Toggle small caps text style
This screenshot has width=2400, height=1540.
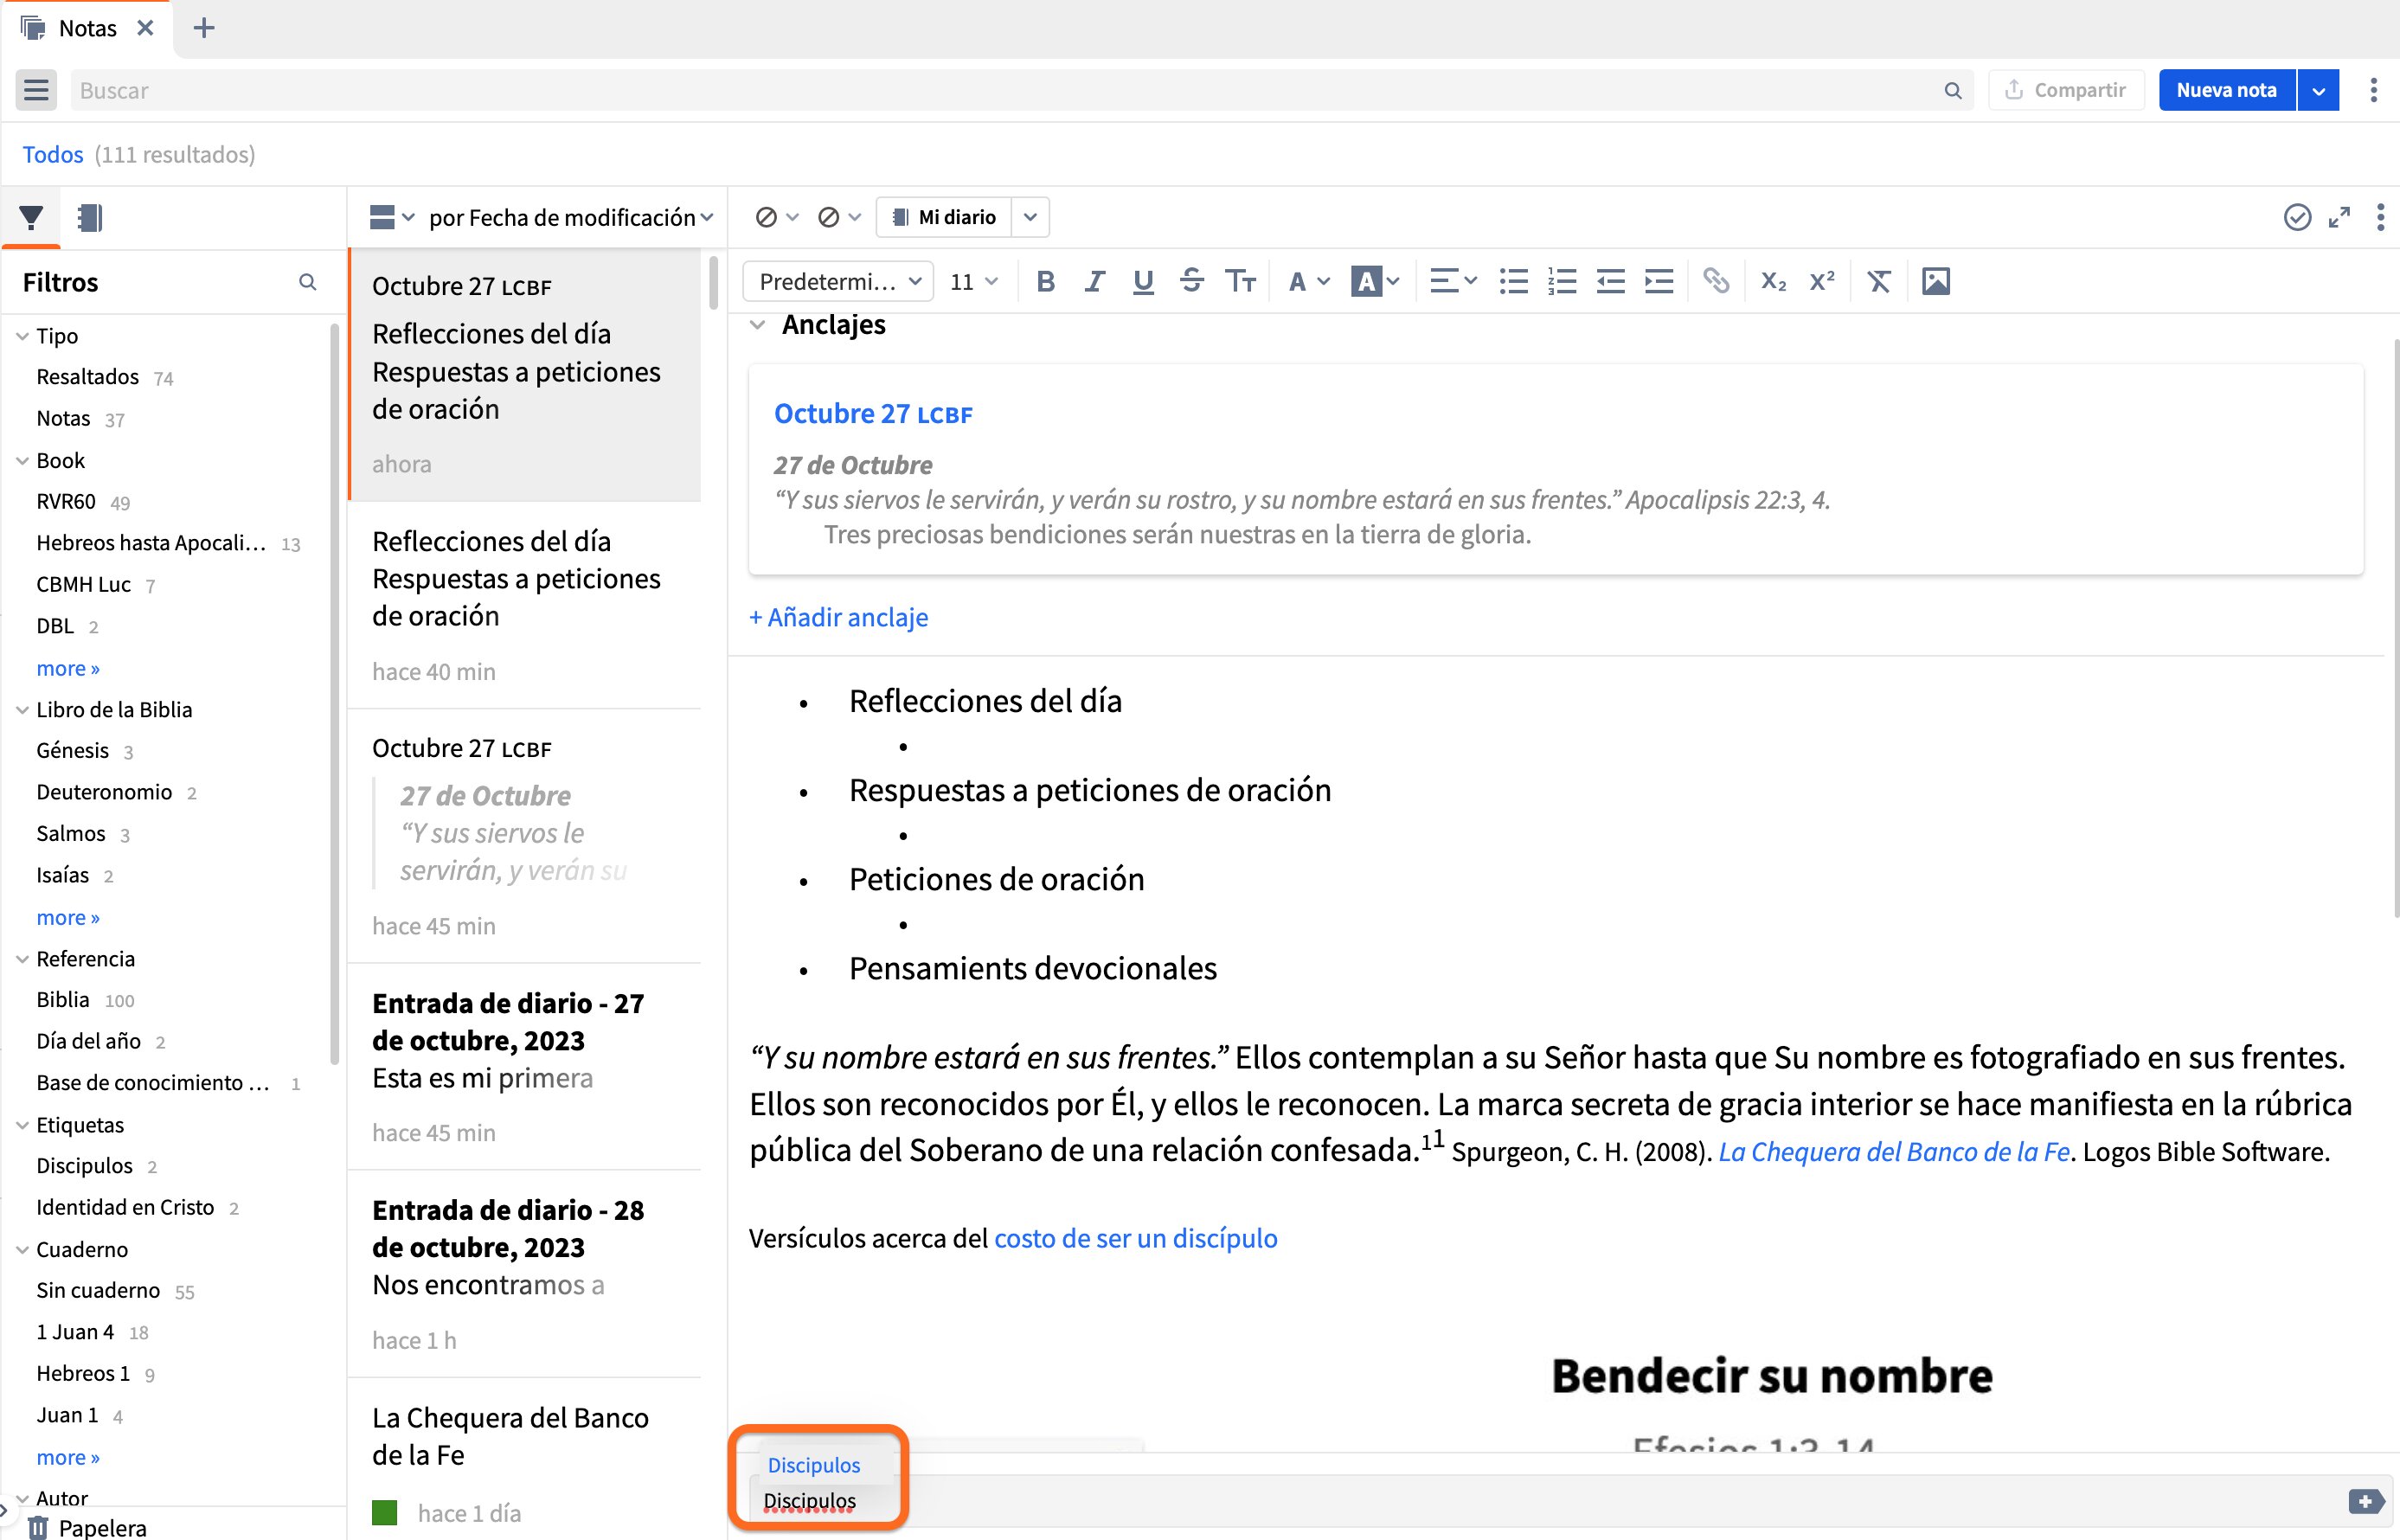point(1240,281)
